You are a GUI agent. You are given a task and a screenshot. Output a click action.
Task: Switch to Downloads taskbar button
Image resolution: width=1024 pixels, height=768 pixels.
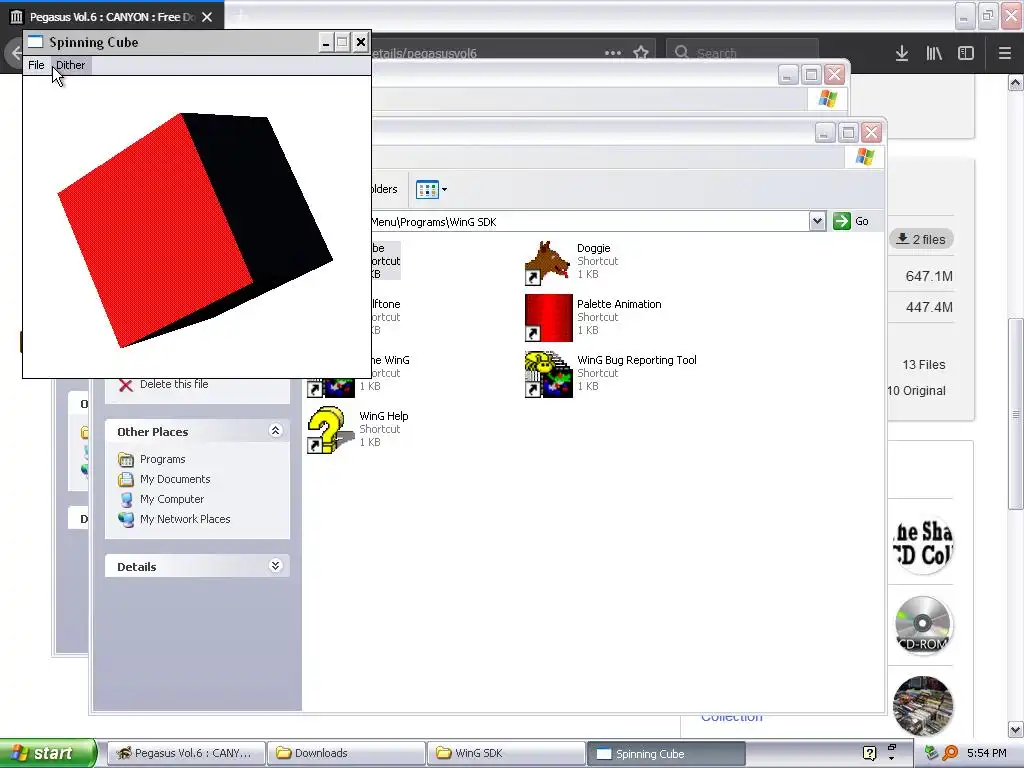click(346, 753)
